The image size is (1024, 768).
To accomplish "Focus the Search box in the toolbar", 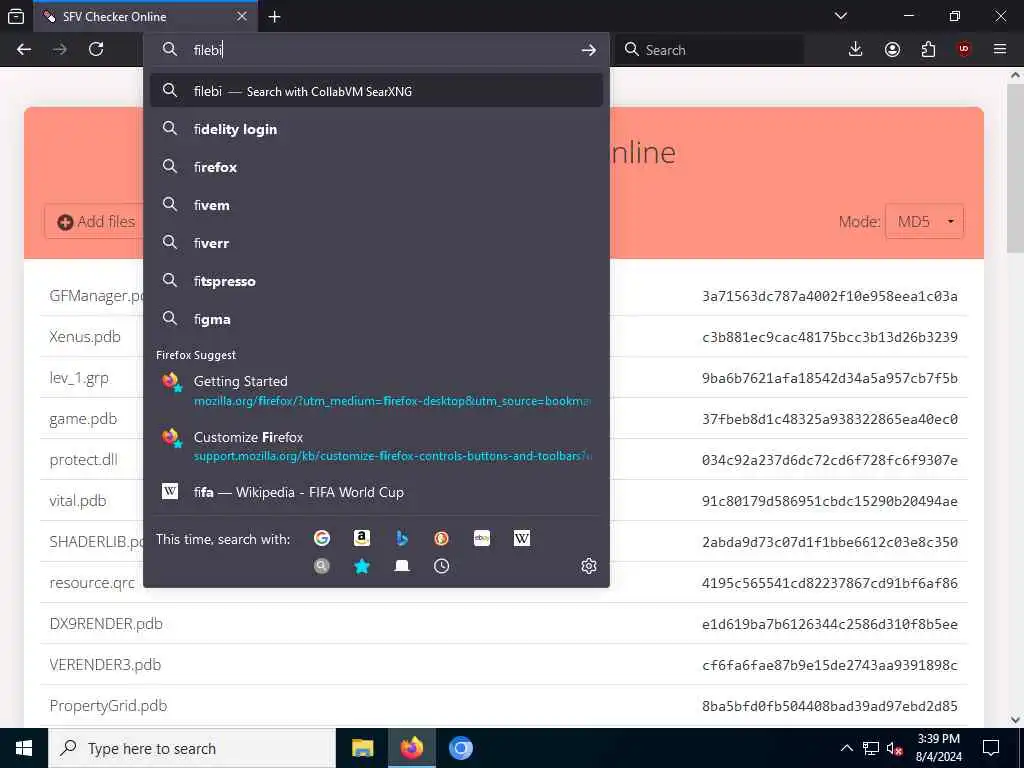I will (x=709, y=50).
